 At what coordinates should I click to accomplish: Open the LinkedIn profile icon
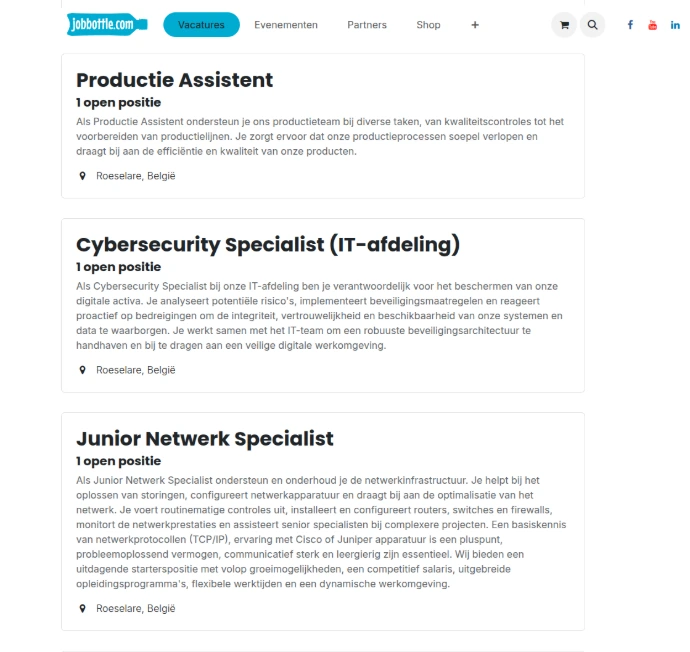pyautogui.click(x=676, y=25)
